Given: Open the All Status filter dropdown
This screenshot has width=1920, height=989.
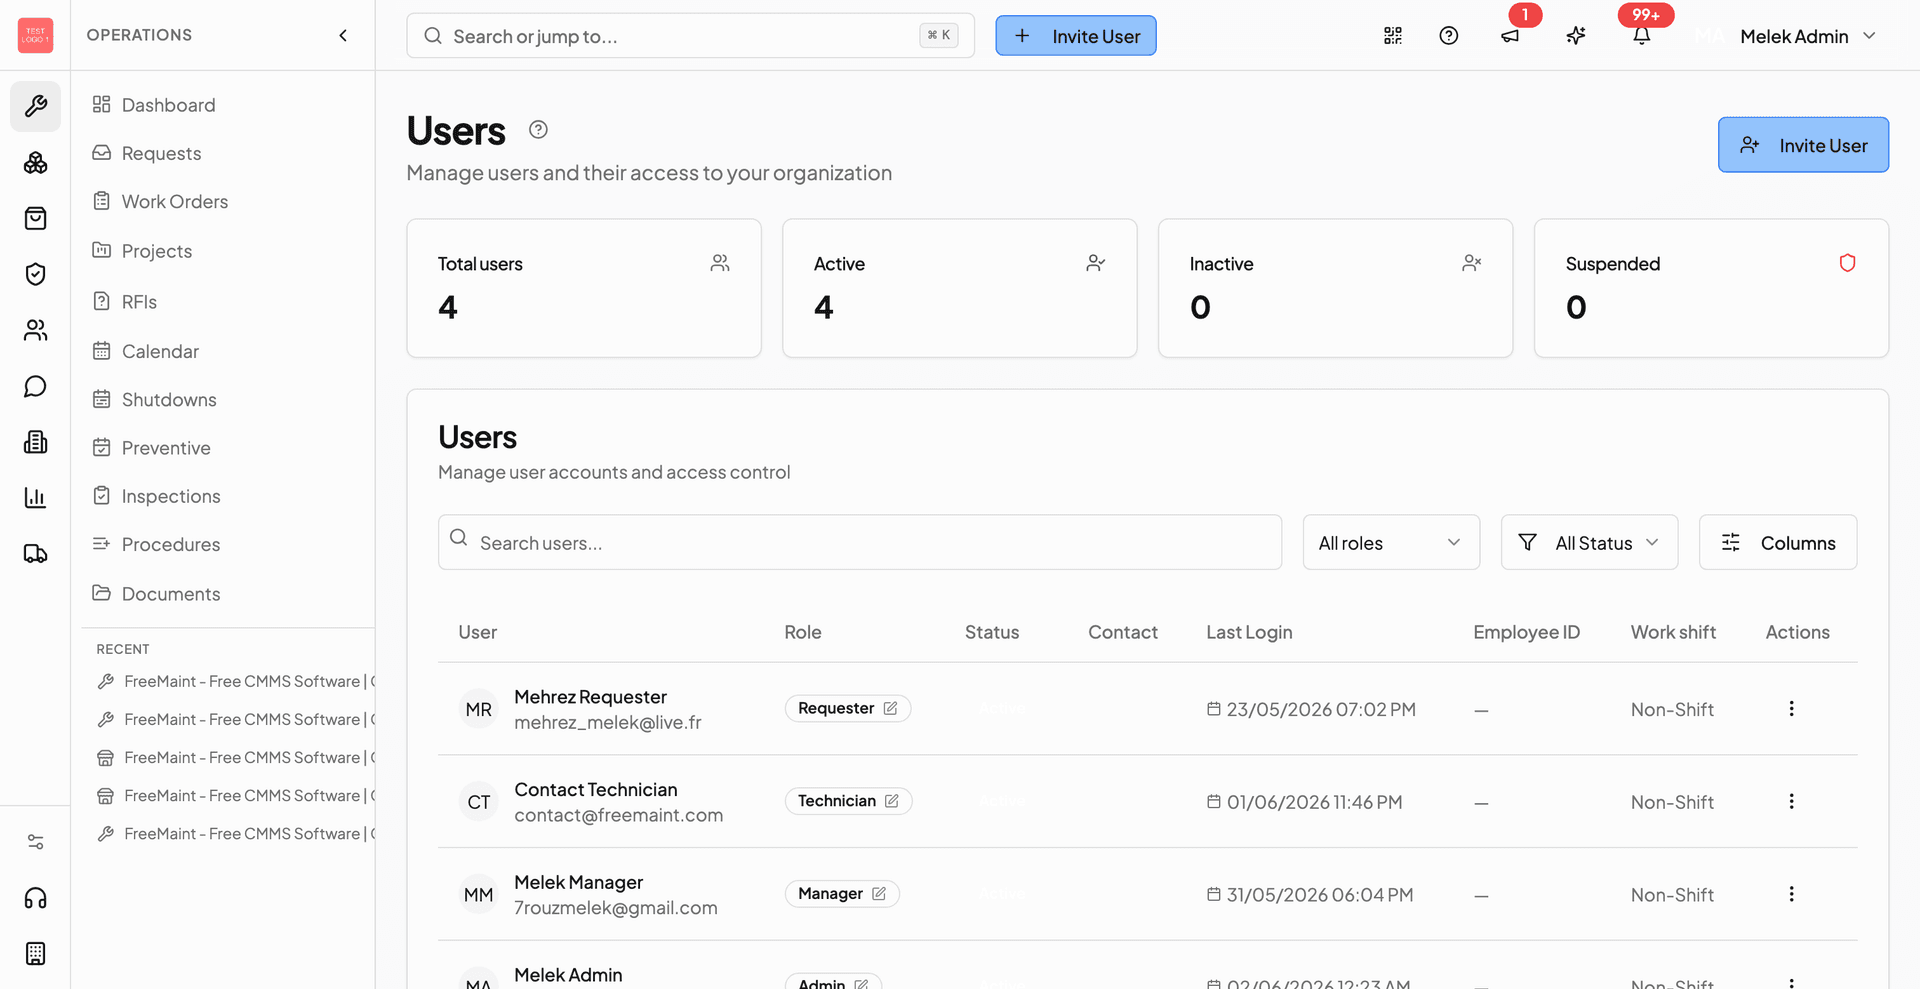Looking at the screenshot, I should pos(1589,543).
